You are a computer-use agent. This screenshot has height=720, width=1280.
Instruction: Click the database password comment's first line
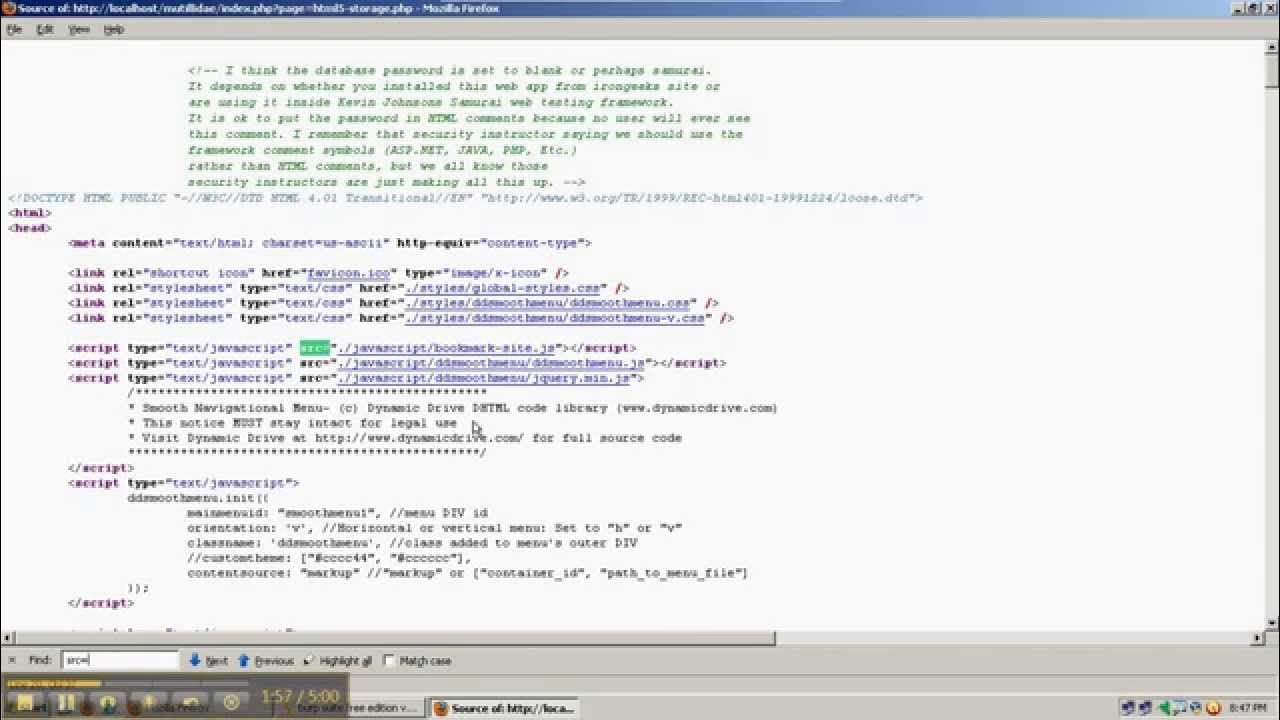[x=449, y=71]
